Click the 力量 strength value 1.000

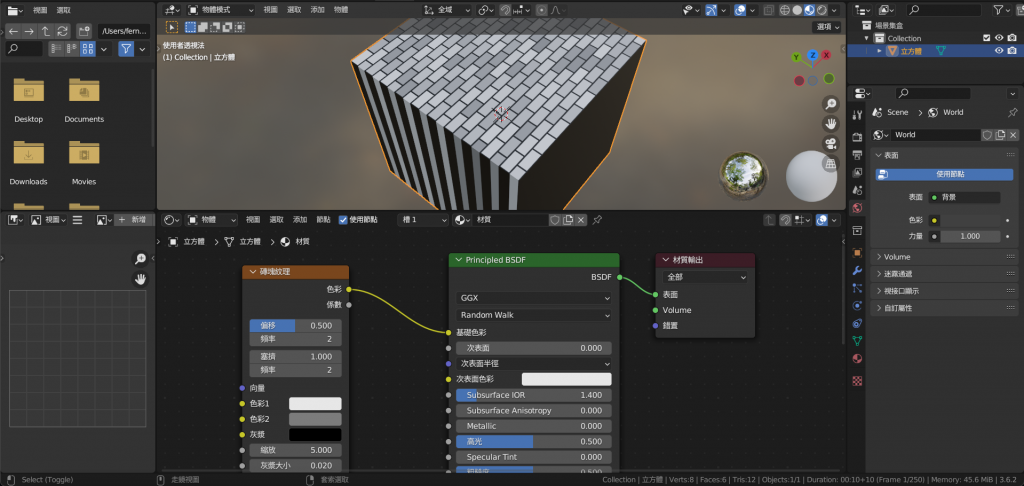point(970,236)
